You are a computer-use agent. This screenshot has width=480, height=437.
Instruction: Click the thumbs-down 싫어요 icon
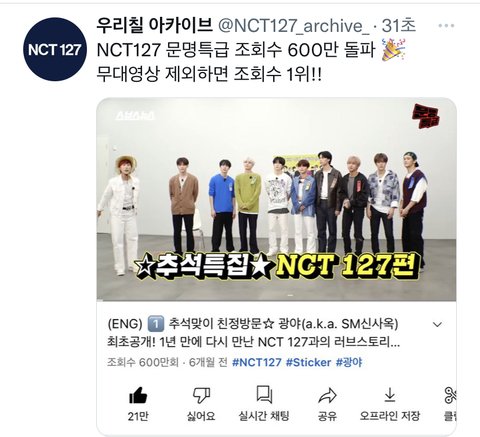tap(201, 395)
